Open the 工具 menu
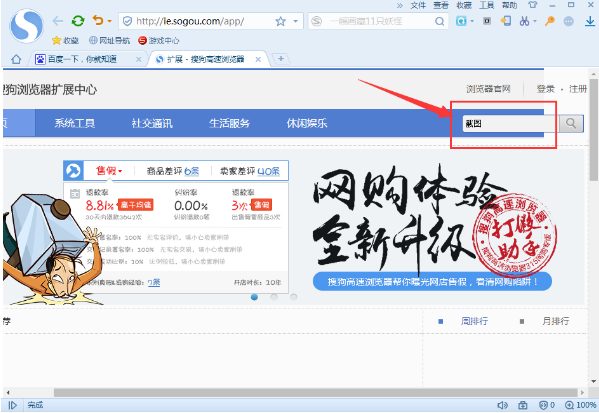The image size is (599, 413). (x=486, y=5)
